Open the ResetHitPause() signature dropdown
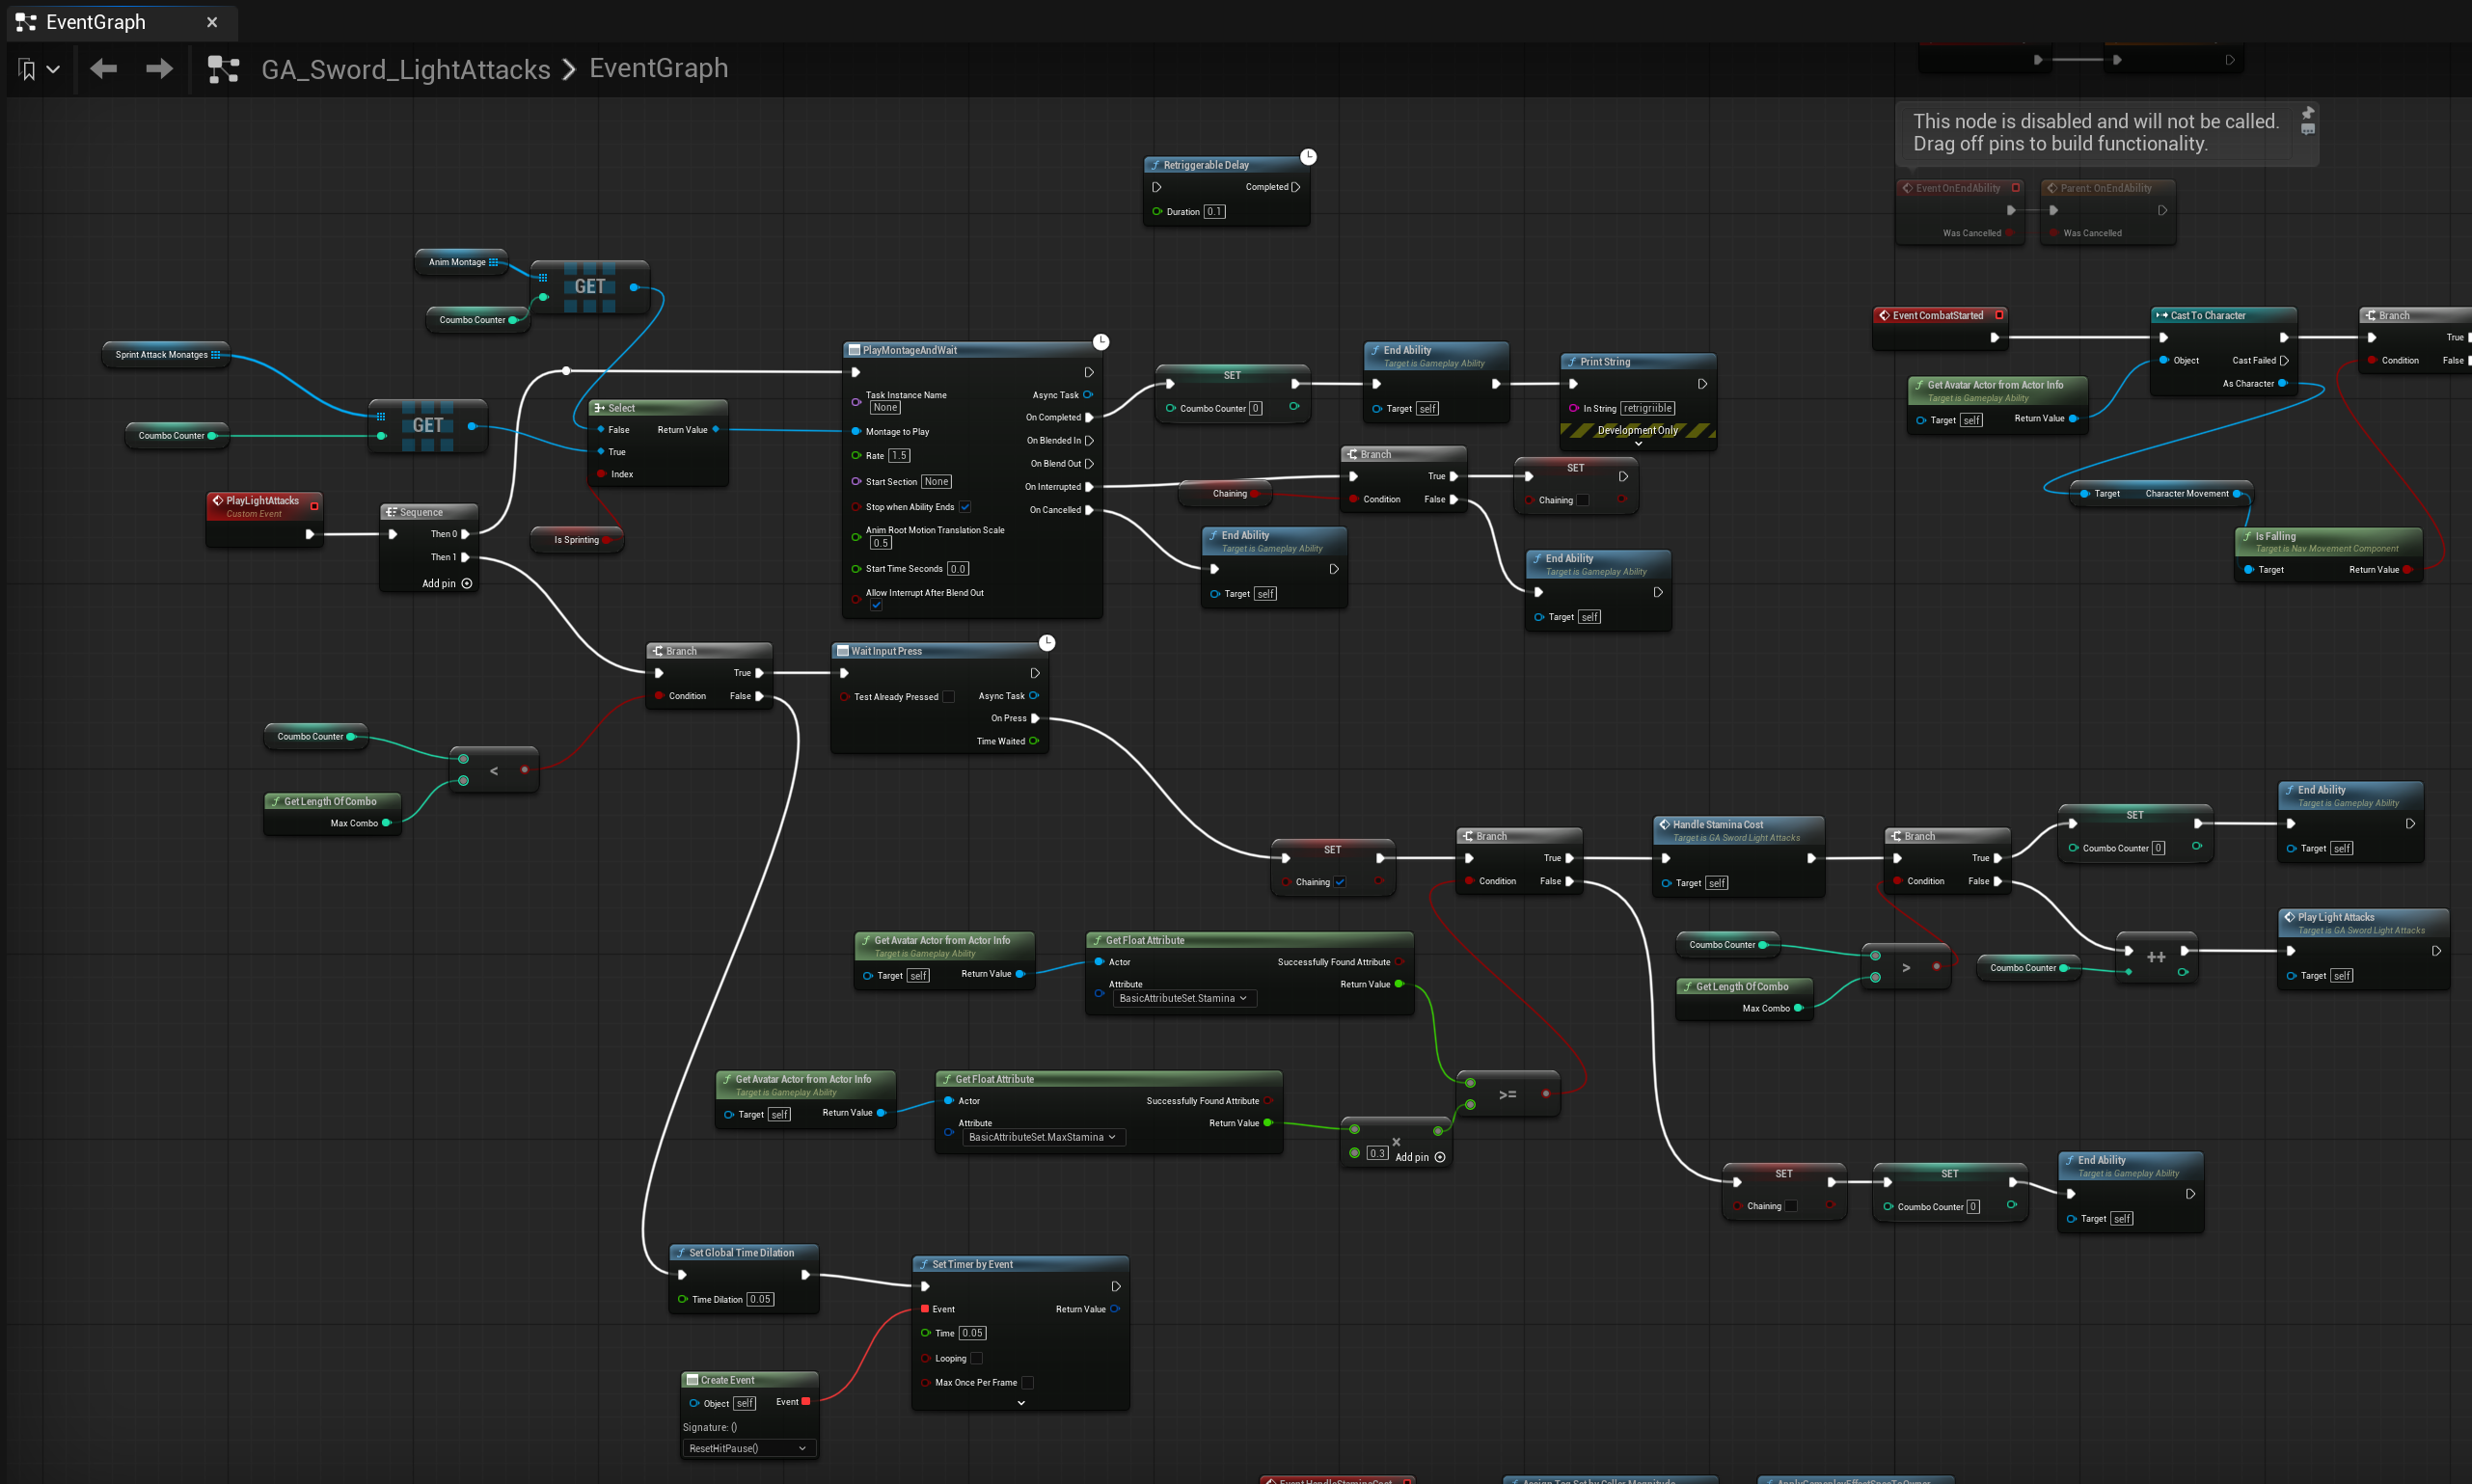Screen dimensions: 2472x1484 748,1448
